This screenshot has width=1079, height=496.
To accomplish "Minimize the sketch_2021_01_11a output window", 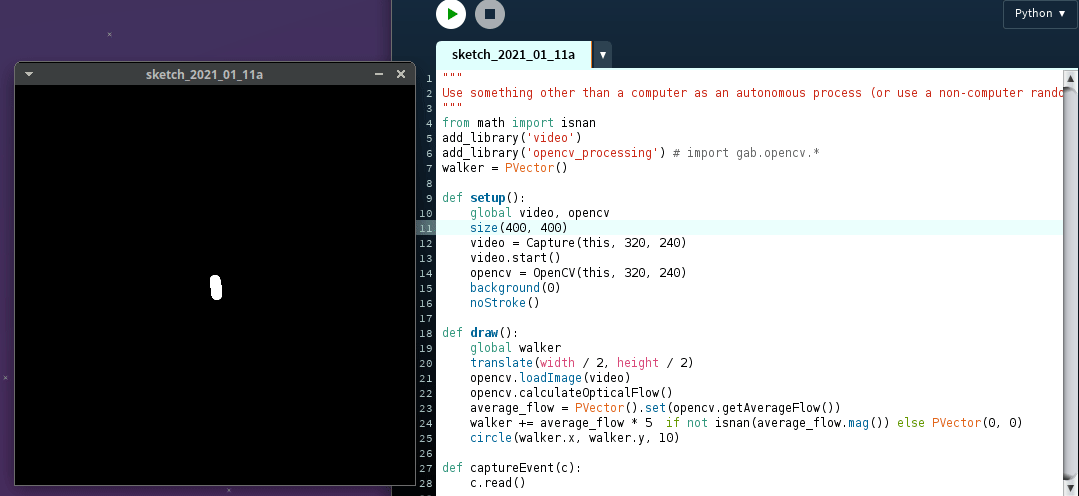I will pos(379,74).
